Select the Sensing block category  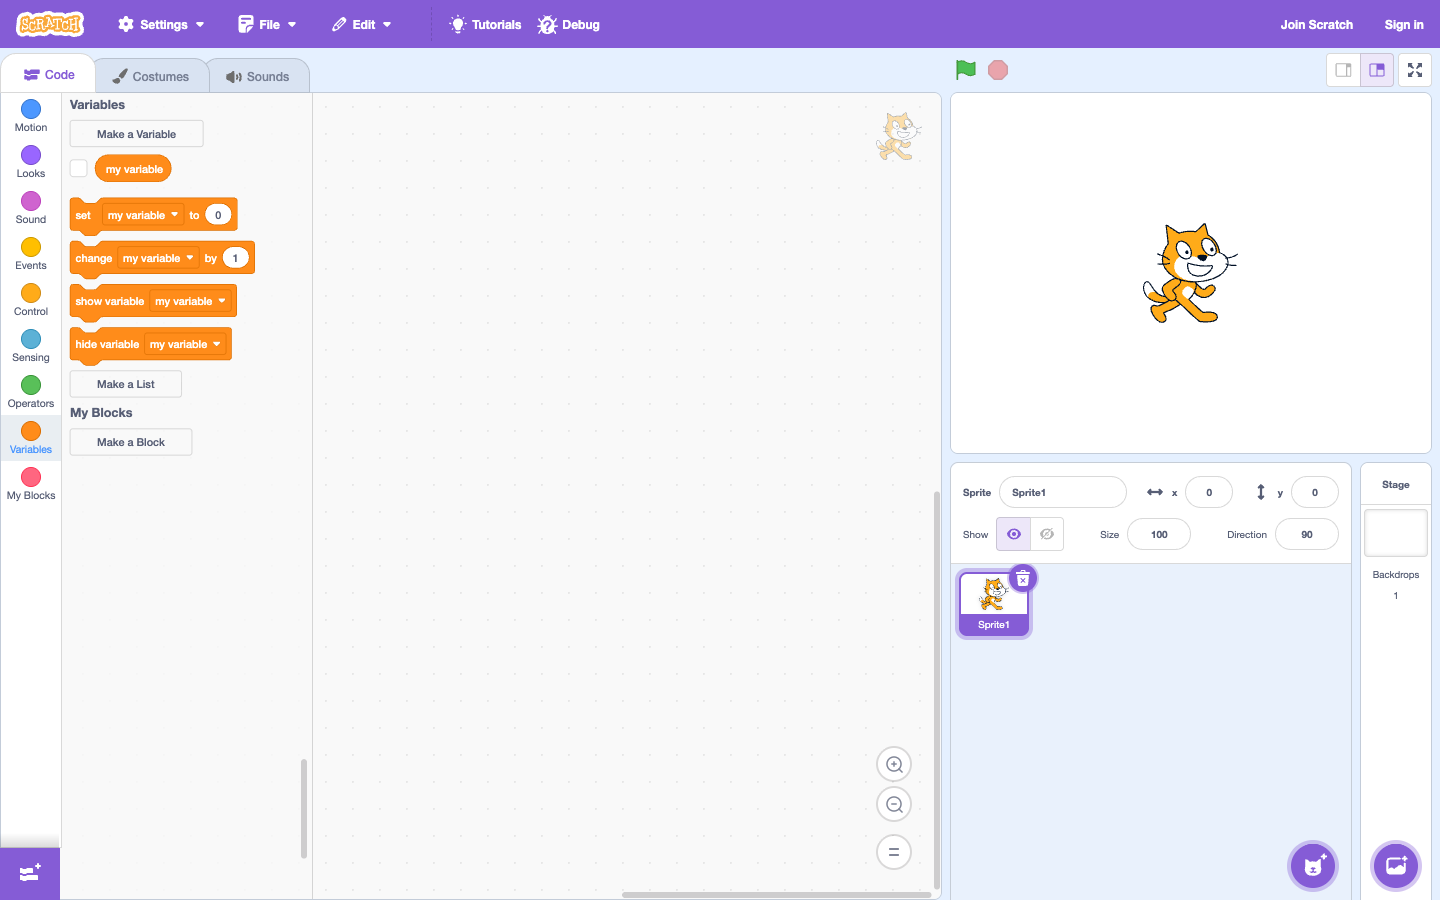[x=31, y=346]
